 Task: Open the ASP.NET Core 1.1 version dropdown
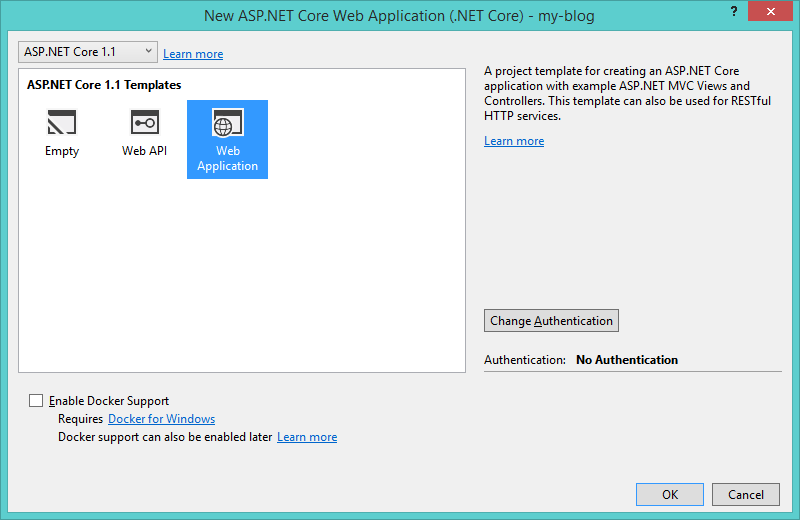pyautogui.click(x=88, y=52)
